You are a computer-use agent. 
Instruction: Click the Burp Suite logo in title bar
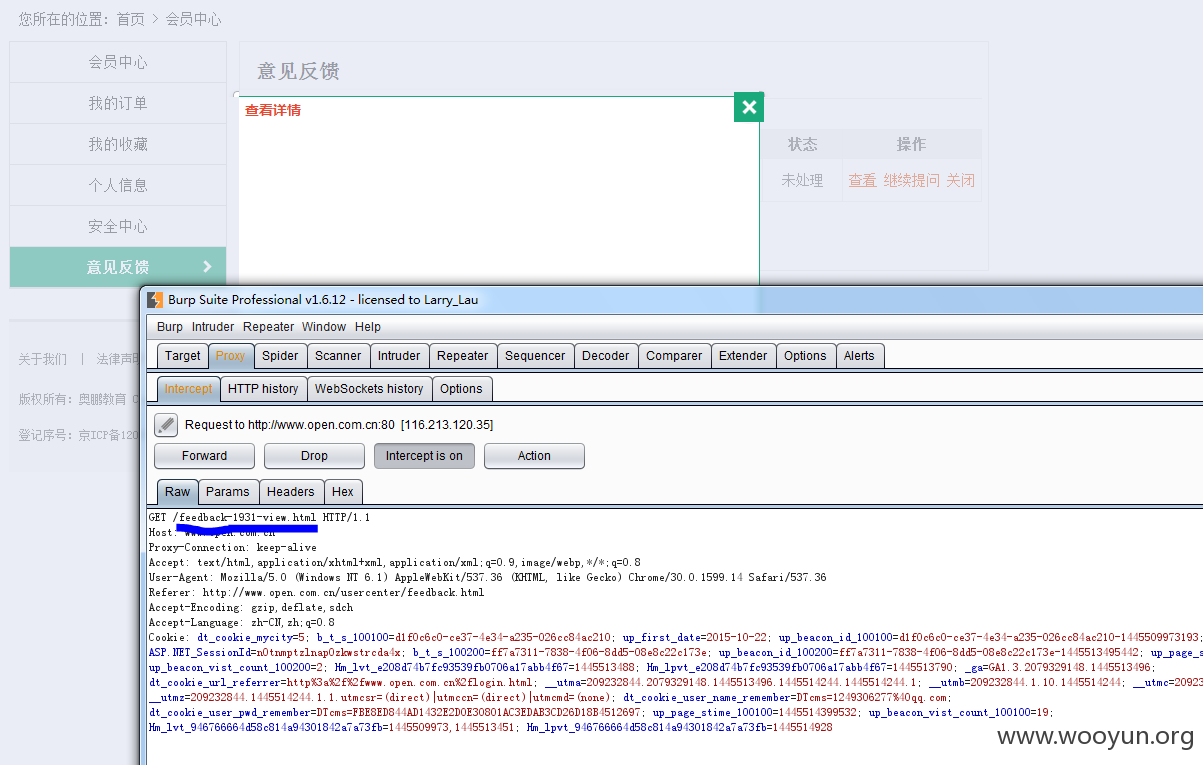(155, 300)
